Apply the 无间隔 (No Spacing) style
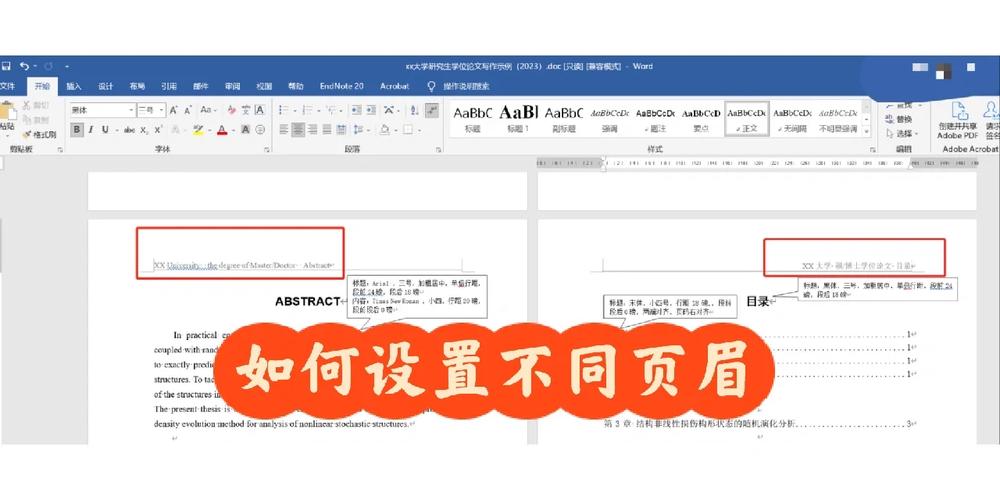The height and width of the screenshot is (500, 1000). point(792,119)
